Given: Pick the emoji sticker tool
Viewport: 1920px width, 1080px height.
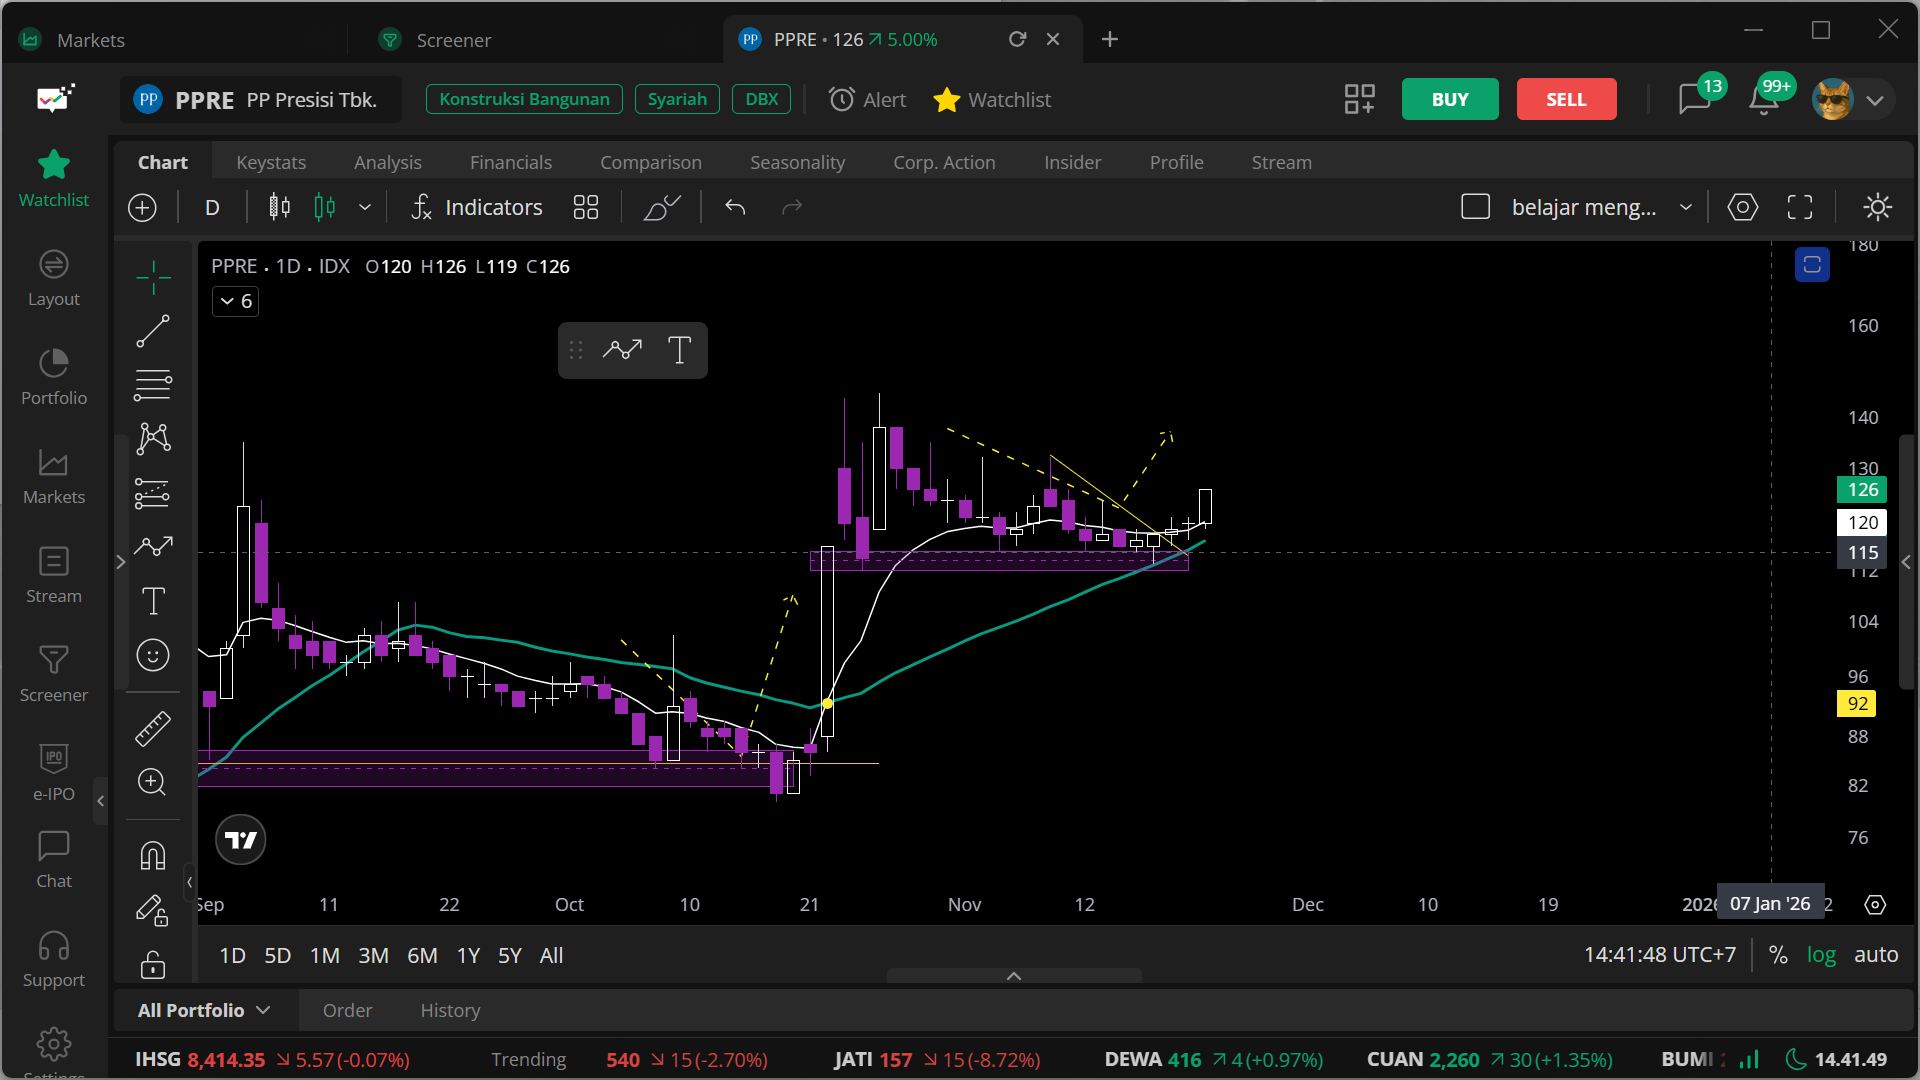Looking at the screenshot, I should click(x=153, y=655).
